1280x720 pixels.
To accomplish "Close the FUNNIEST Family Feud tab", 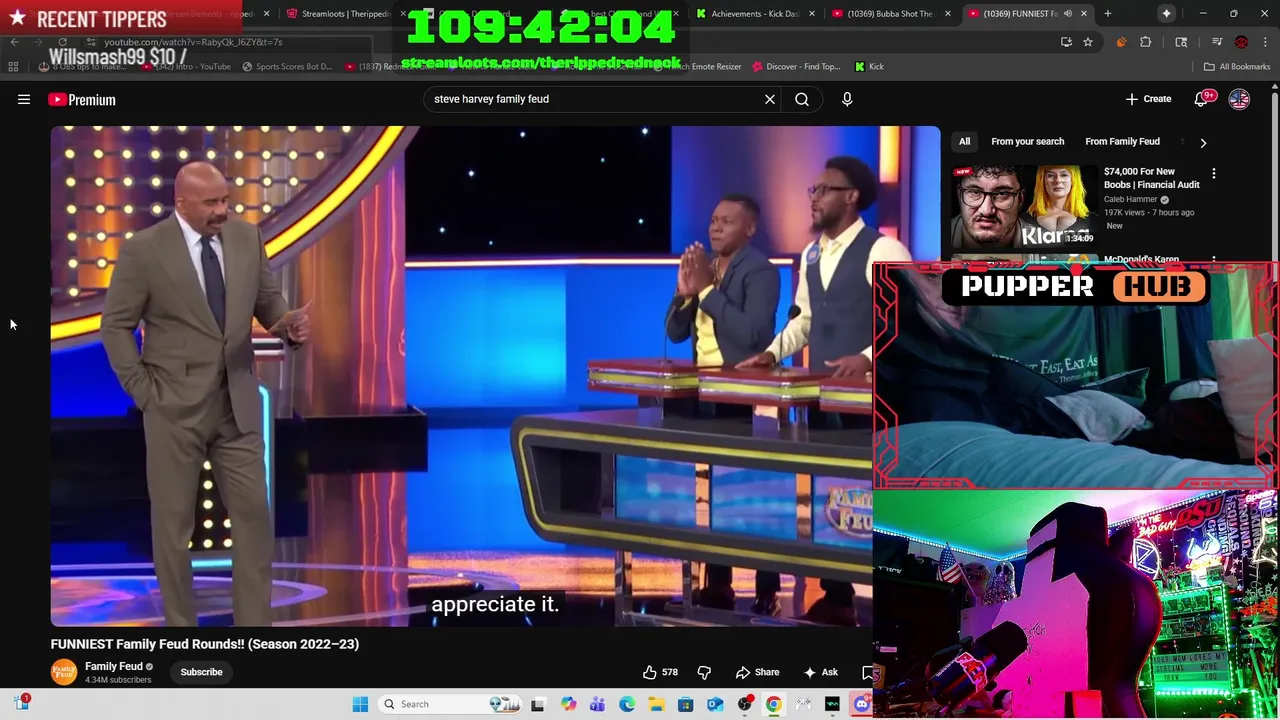I will click(1084, 14).
